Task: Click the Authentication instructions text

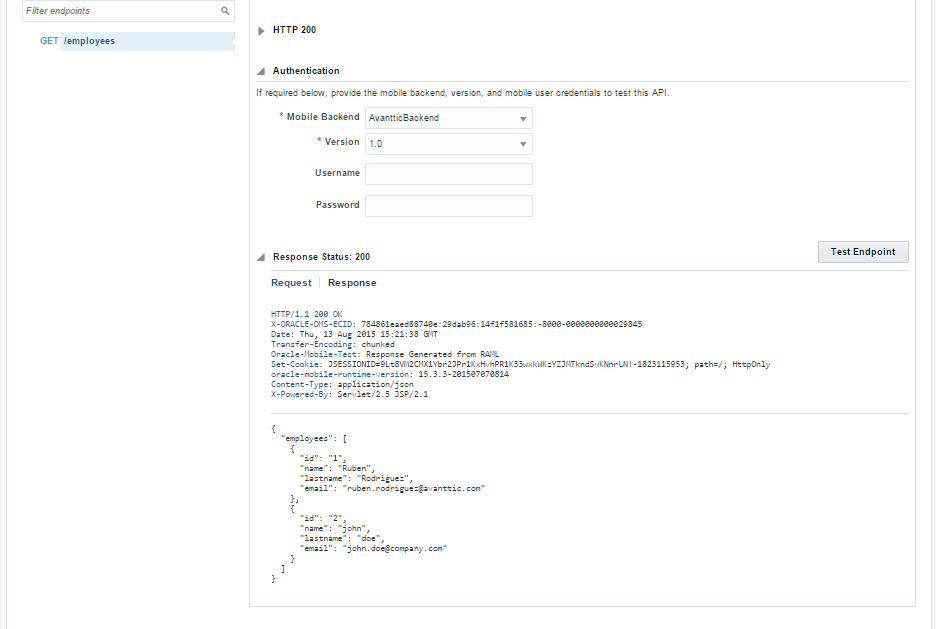Action: coord(463,93)
